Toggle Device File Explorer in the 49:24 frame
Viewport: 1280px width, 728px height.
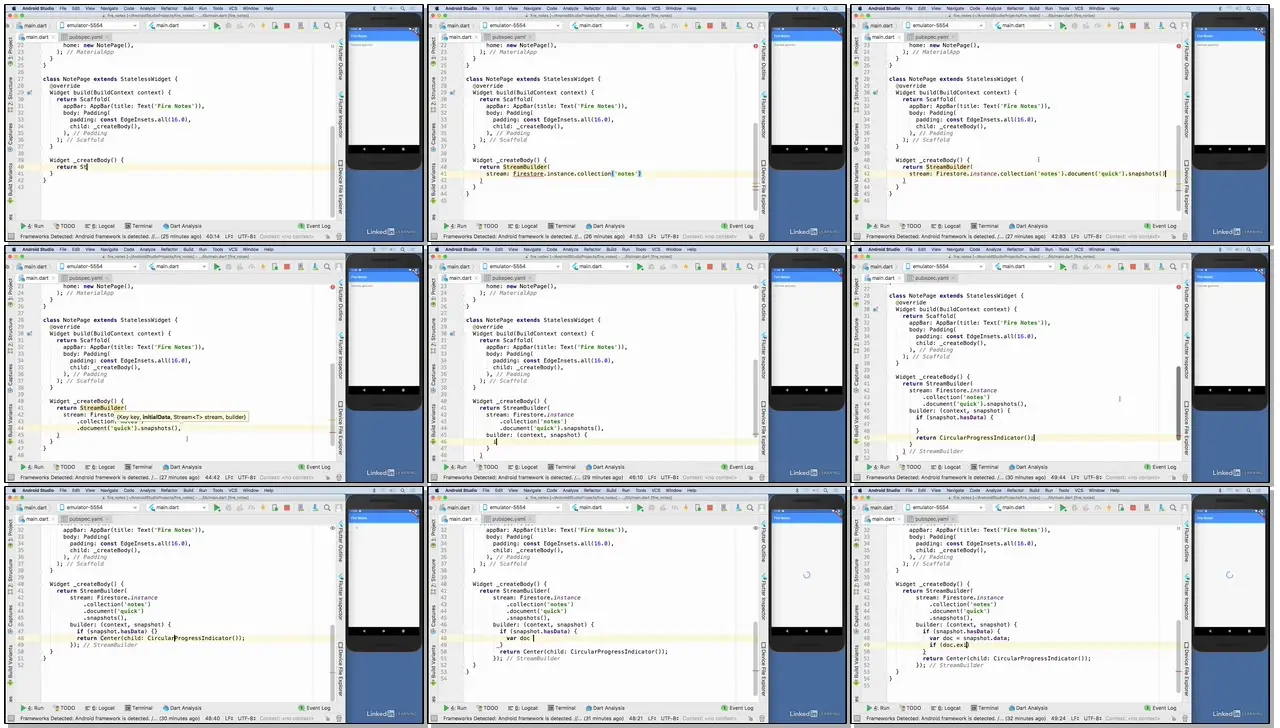pyautogui.click(x=1185, y=668)
